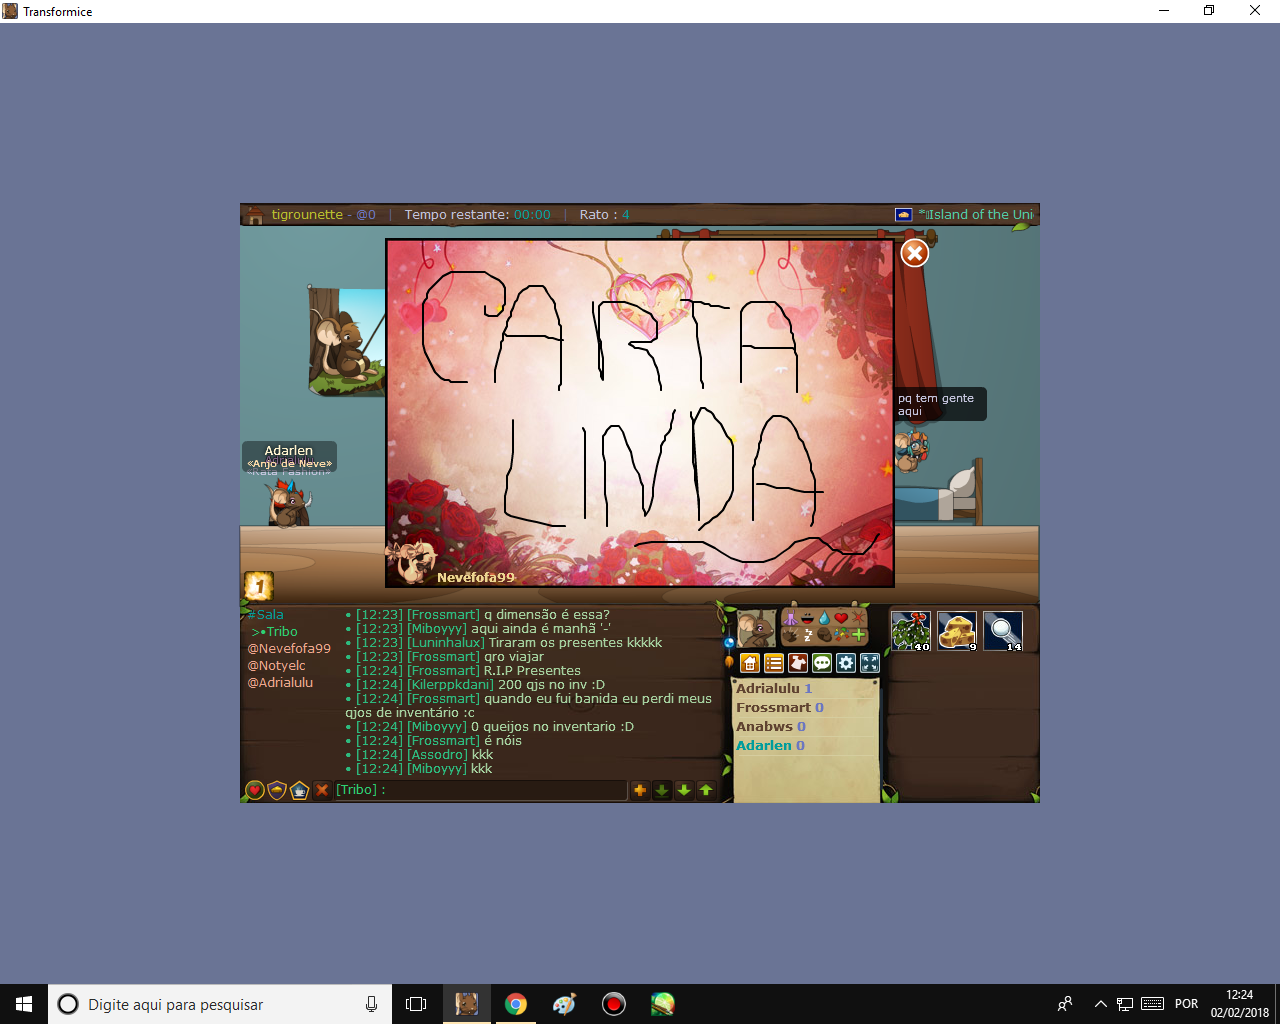Use the cheese item with 9

click(x=957, y=631)
